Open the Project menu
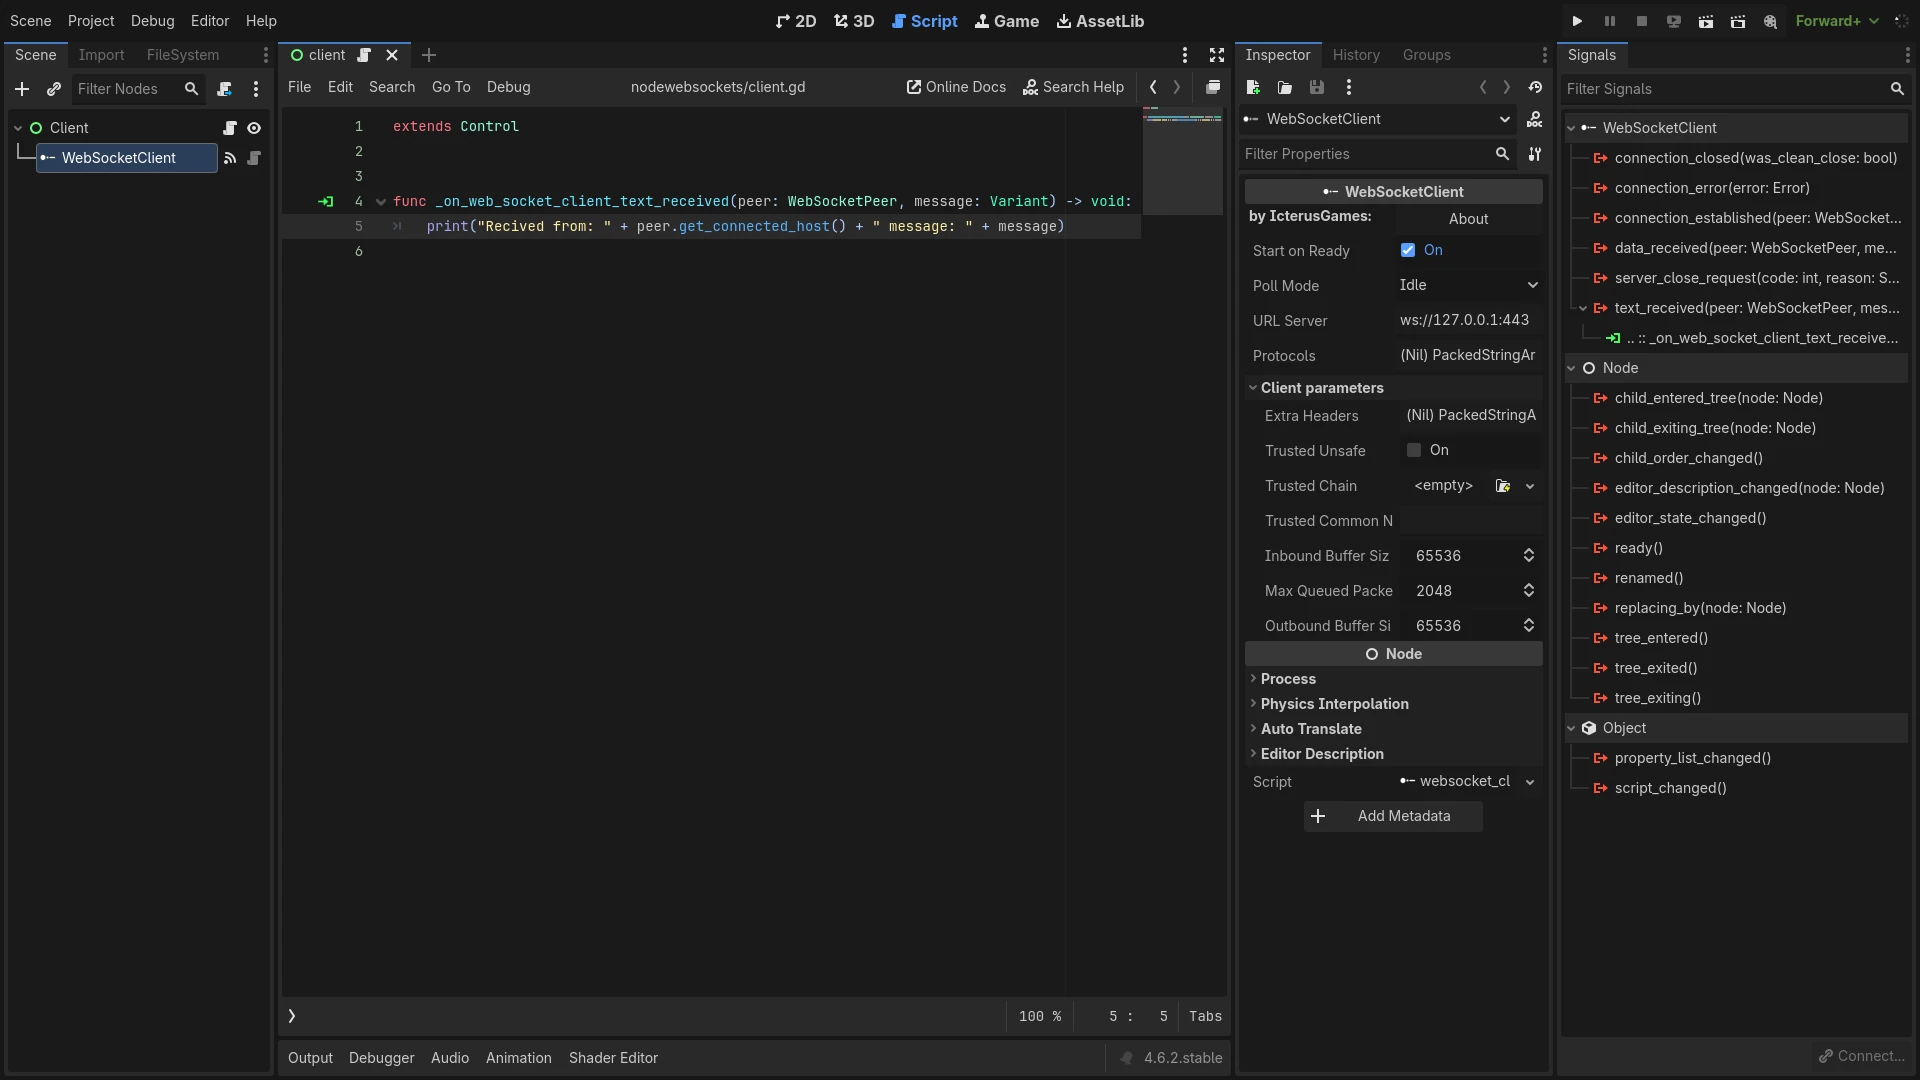1920x1080 pixels. coord(91,21)
